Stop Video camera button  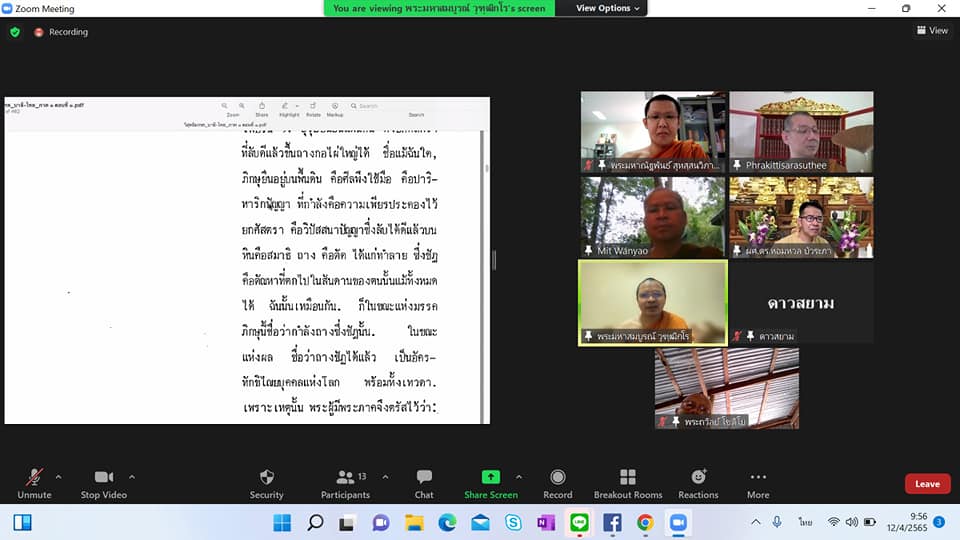pos(103,484)
